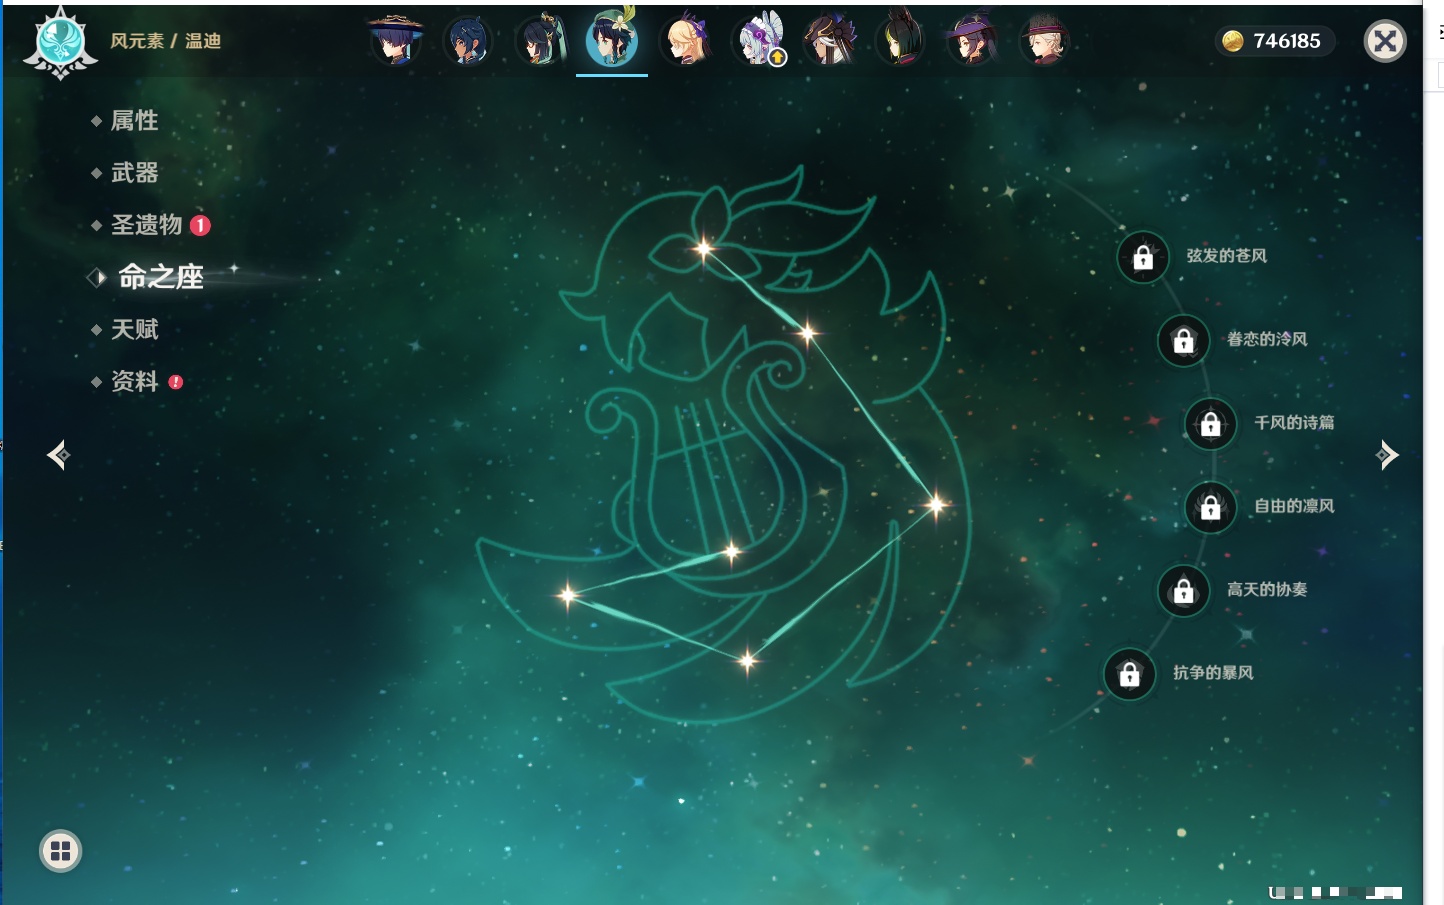Go to previous character with left arrow
1444x905 pixels.
click(58, 455)
